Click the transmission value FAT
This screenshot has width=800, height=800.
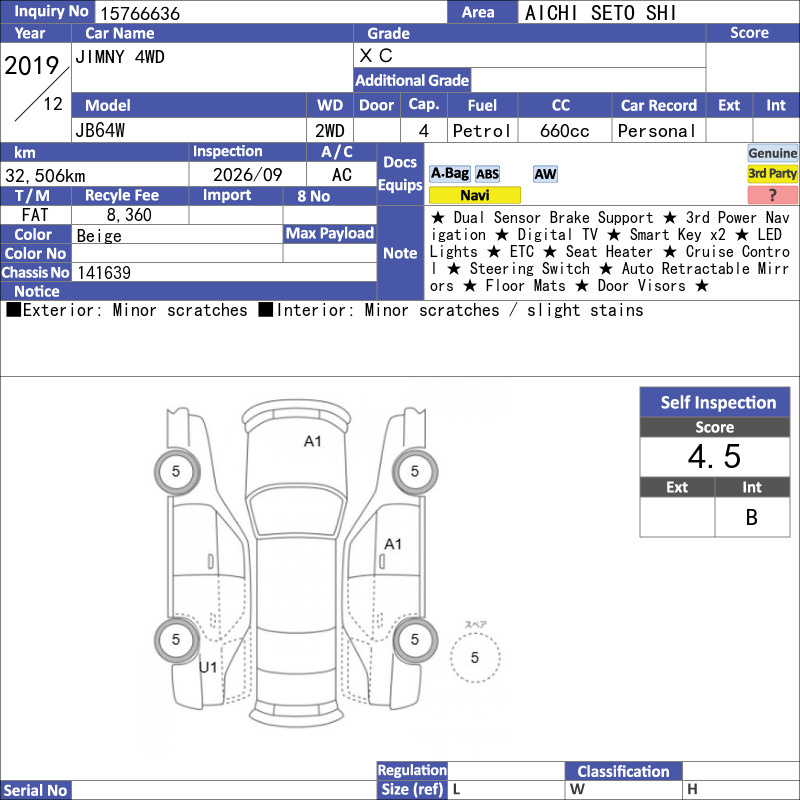[35, 215]
